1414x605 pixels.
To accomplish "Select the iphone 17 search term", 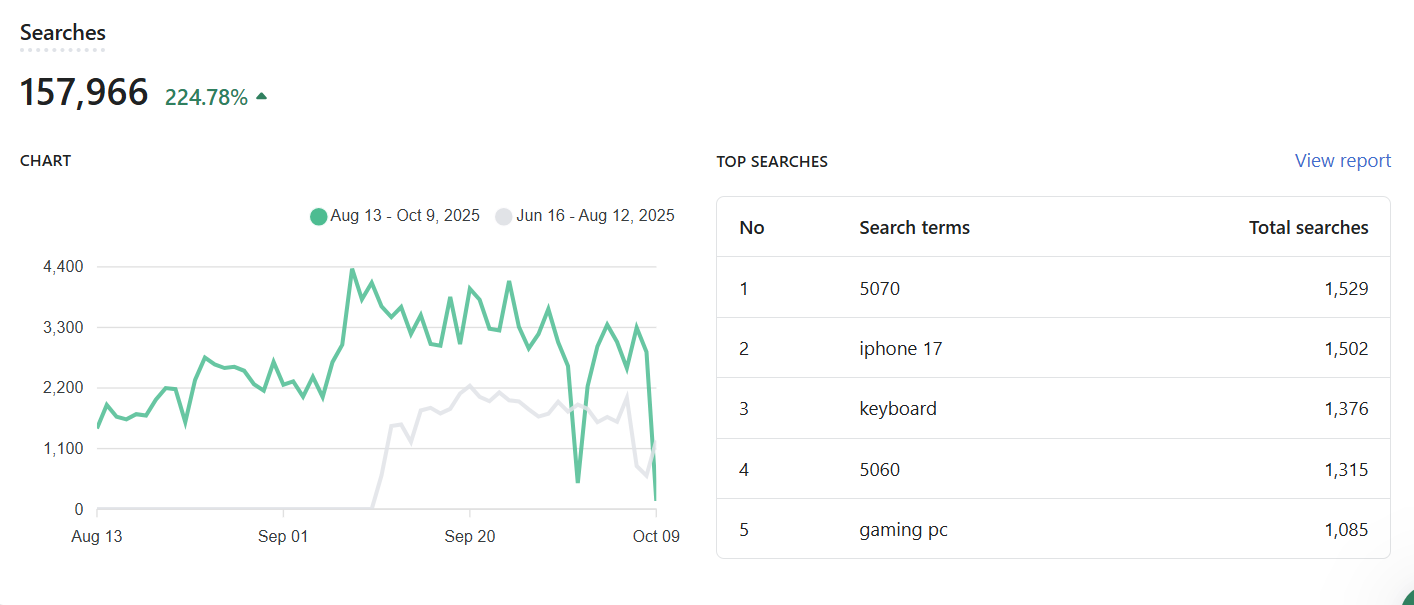I will [x=900, y=349].
